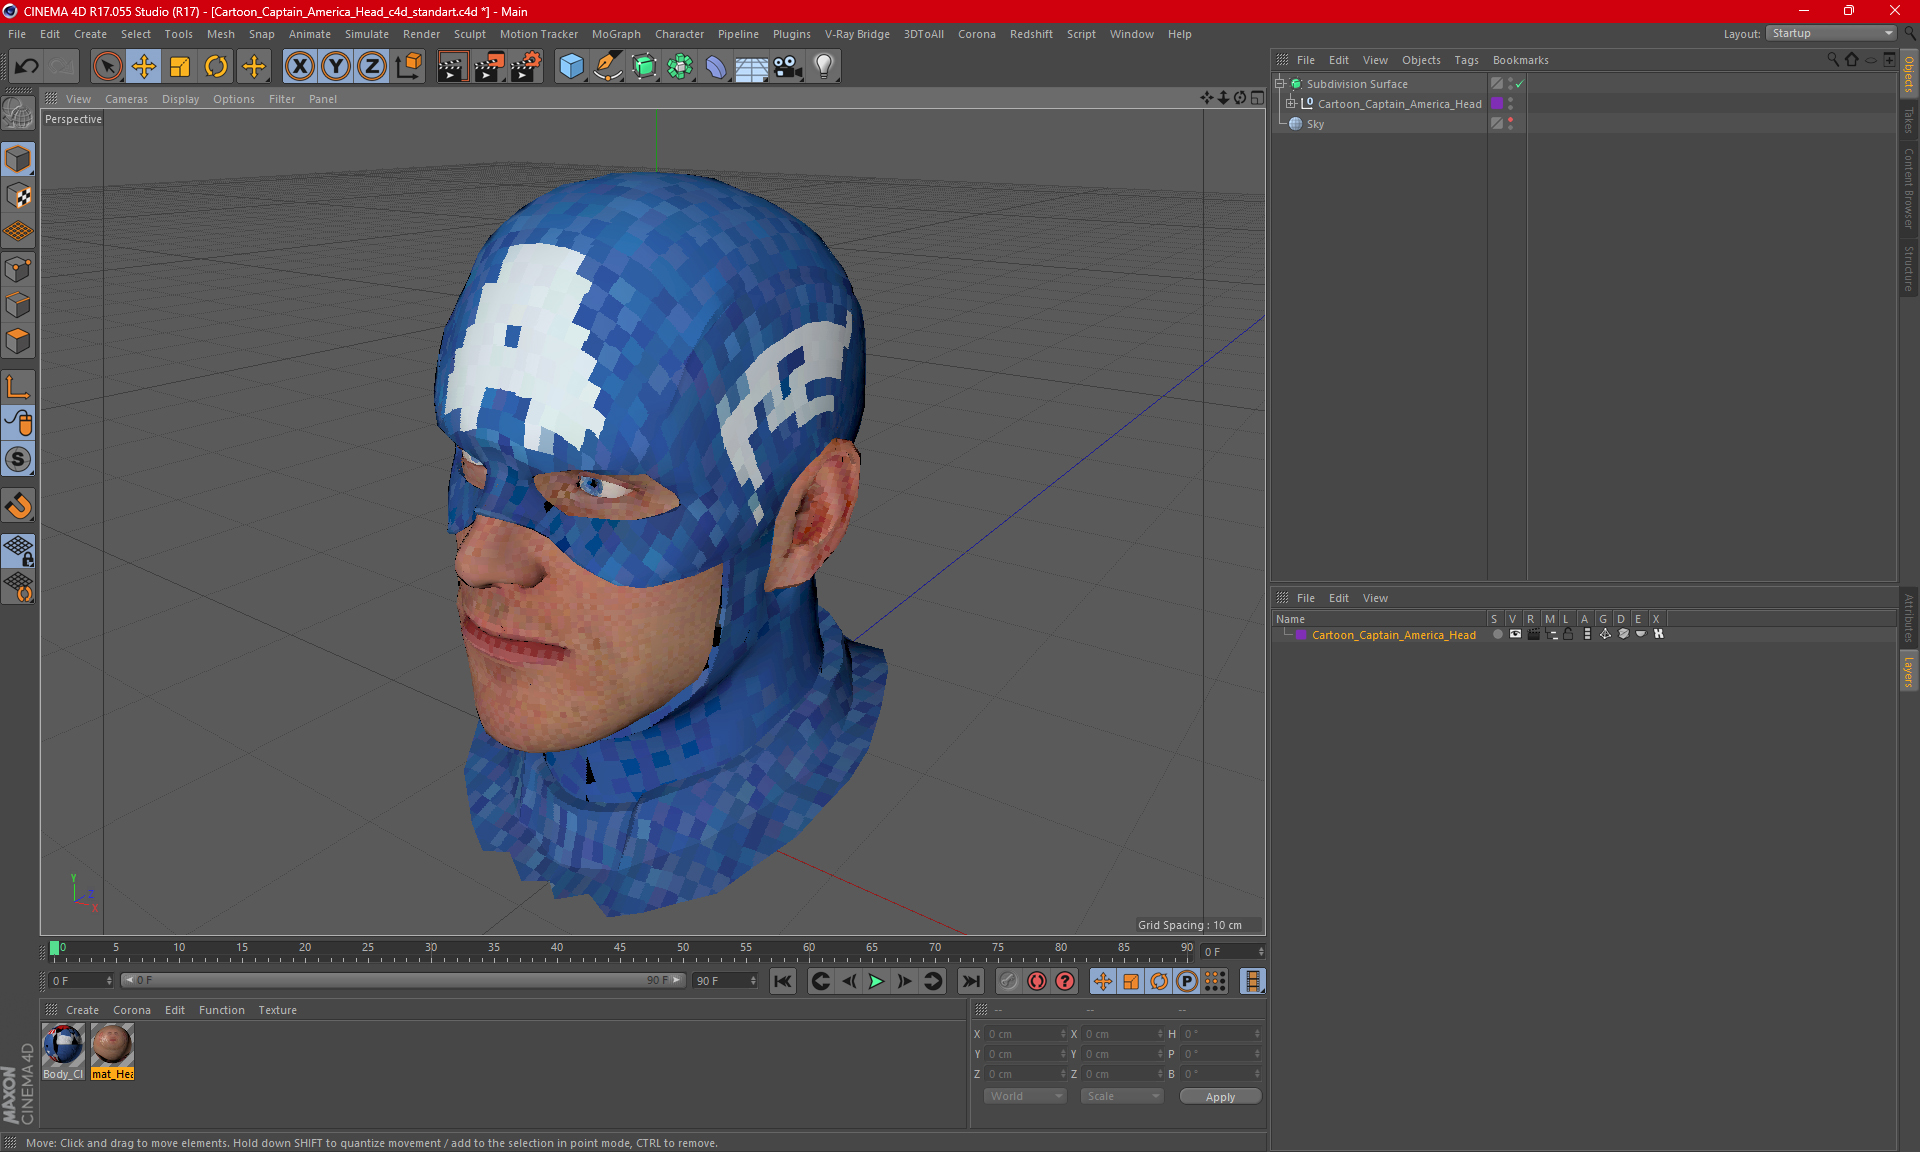Click the X position input field
1920x1152 pixels.
pyautogui.click(x=1025, y=1034)
